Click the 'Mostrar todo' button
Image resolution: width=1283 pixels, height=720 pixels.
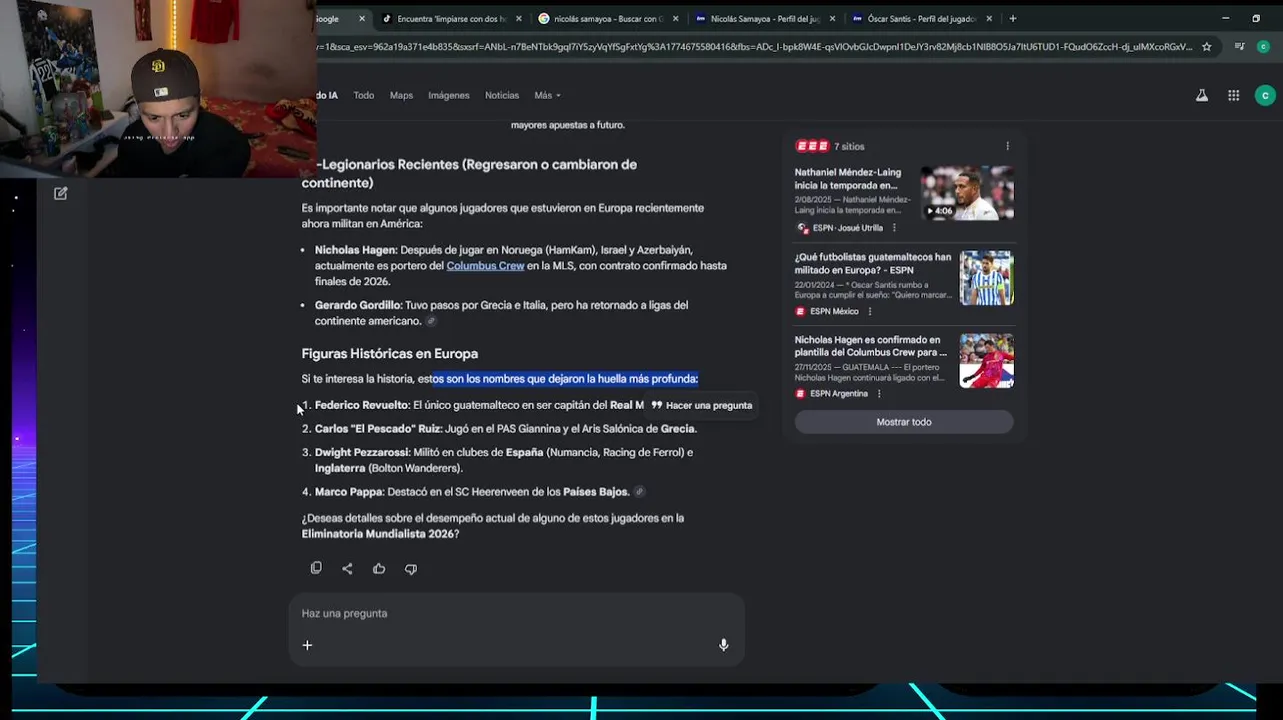pyautogui.click(x=904, y=422)
